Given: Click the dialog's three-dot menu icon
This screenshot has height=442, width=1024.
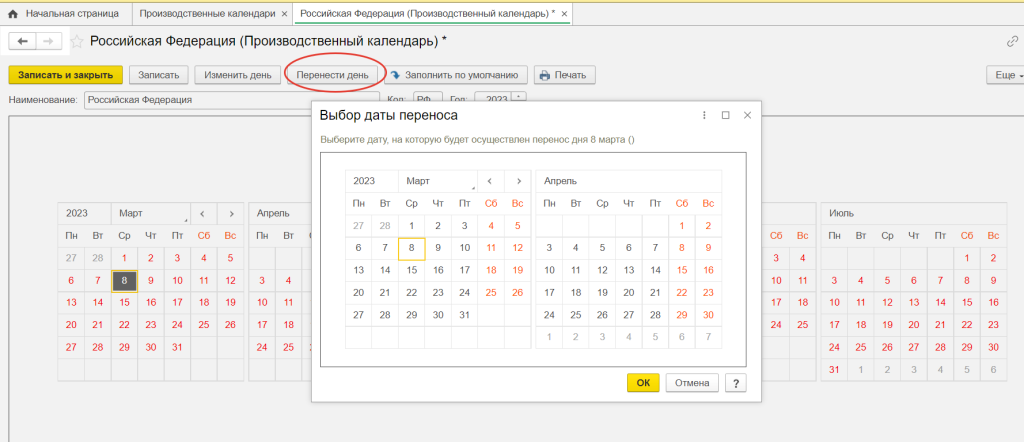Looking at the screenshot, I should click(x=704, y=116).
